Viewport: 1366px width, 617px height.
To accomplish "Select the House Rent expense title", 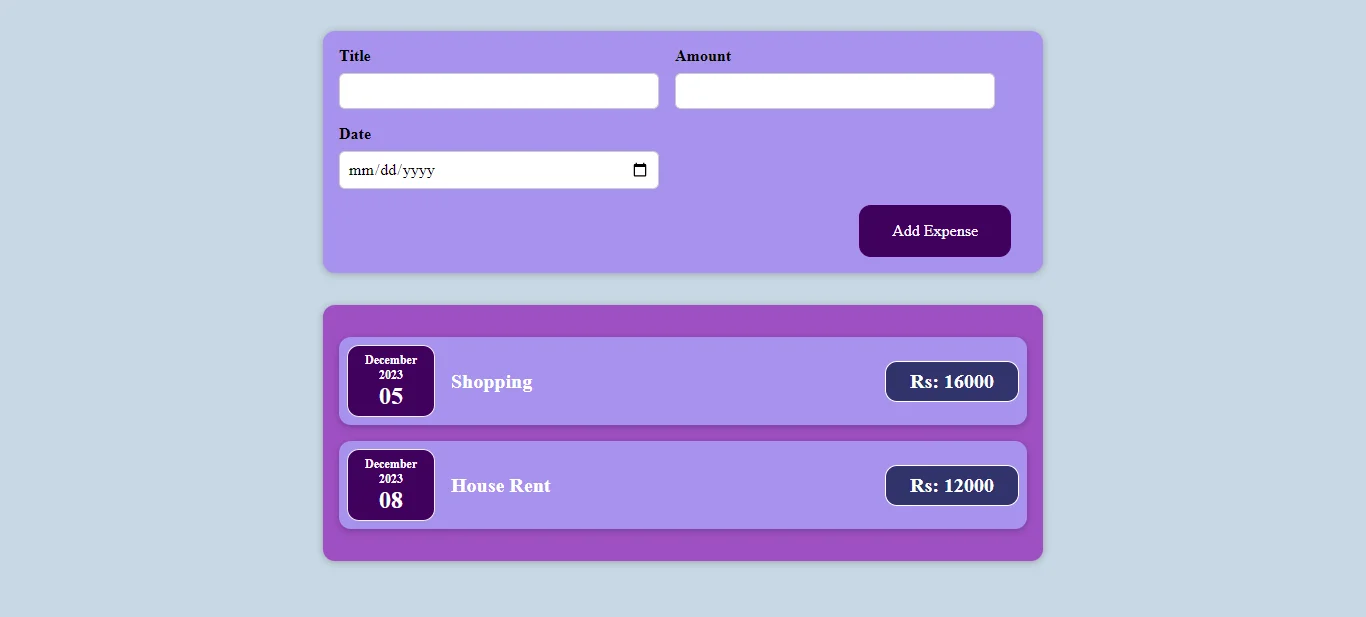I will tap(501, 486).
